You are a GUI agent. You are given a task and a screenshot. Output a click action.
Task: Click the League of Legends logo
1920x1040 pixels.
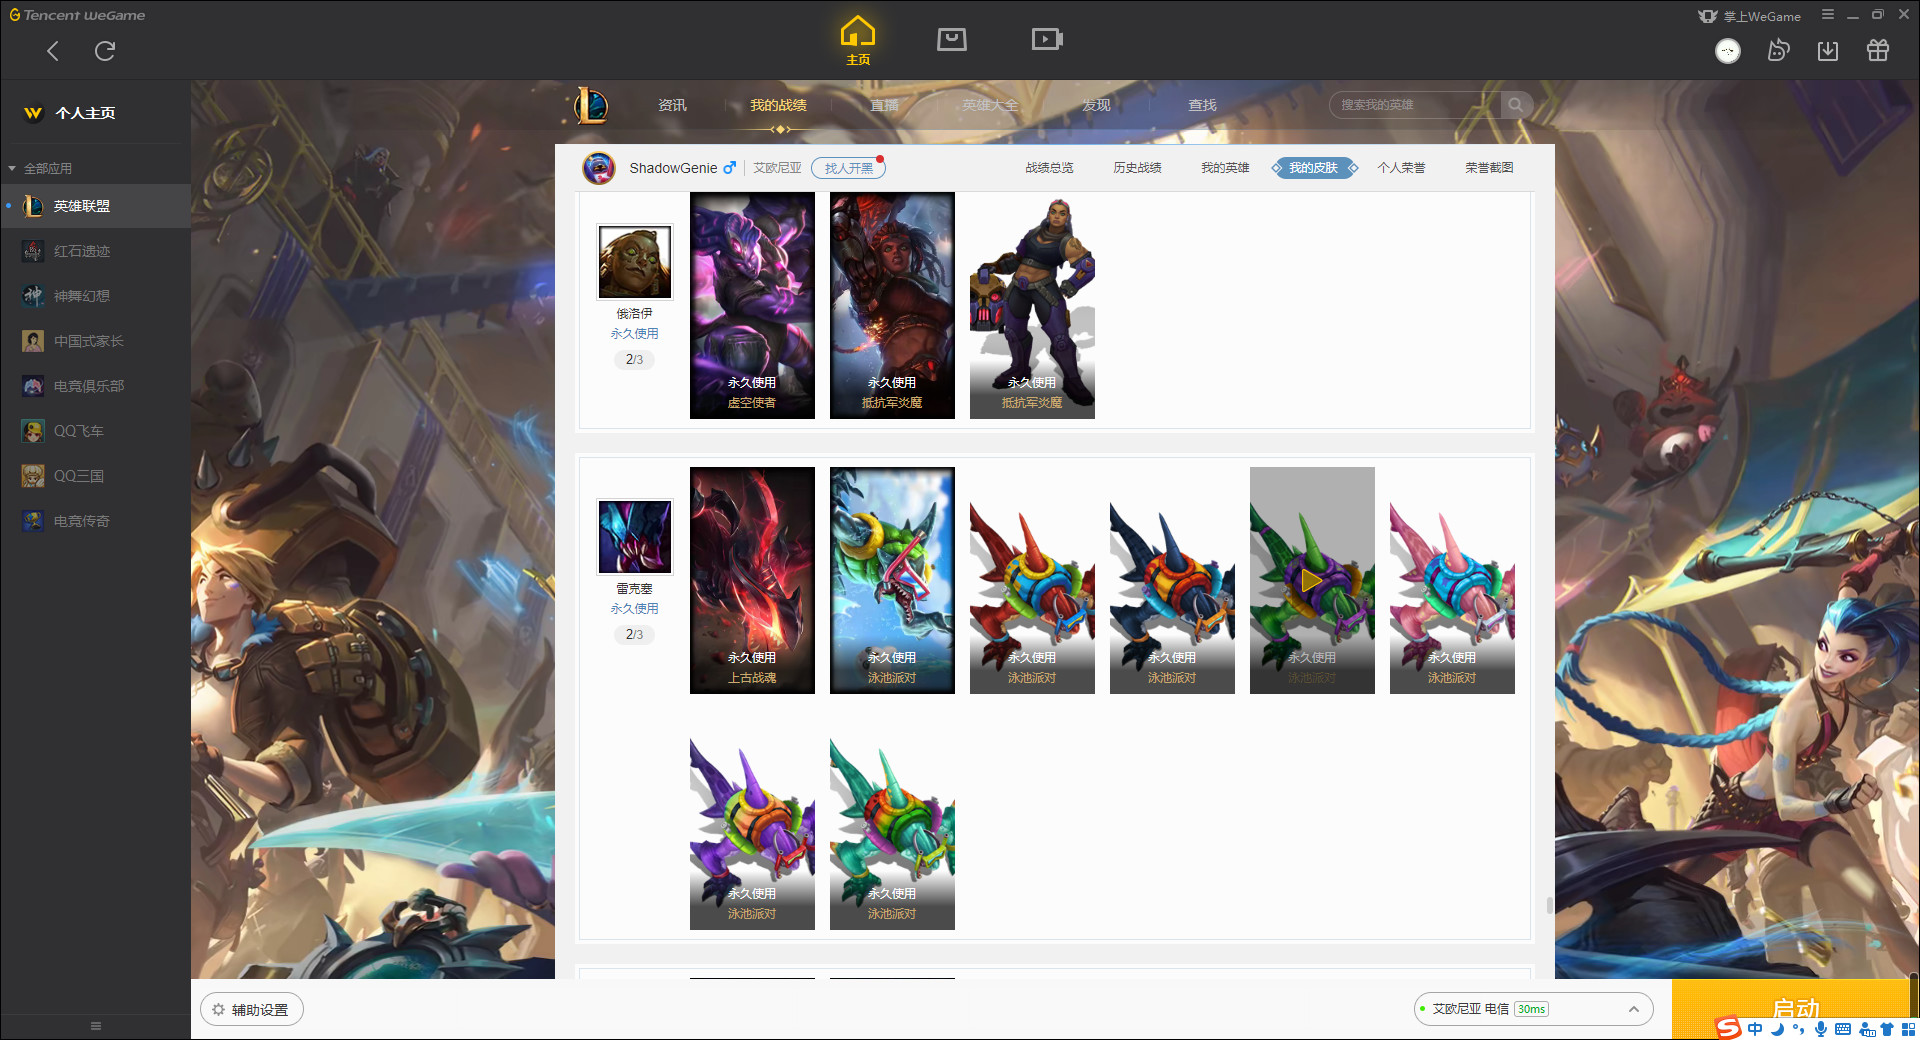(591, 105)
